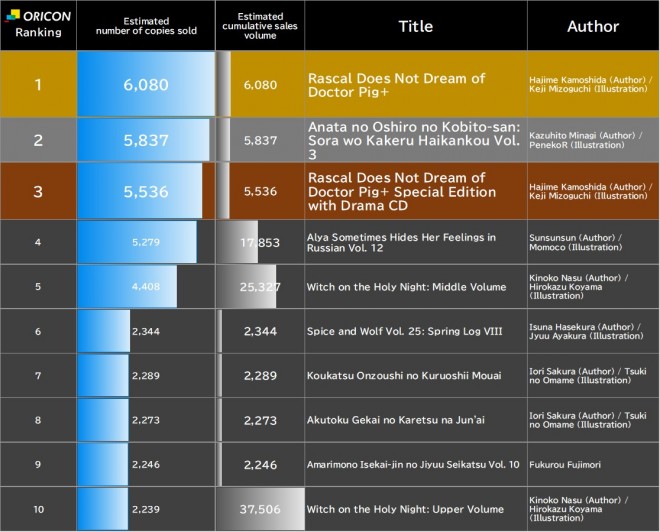
Task: Select the Estimated cumulative sales volume header
Action: click(x=260, y=26)
